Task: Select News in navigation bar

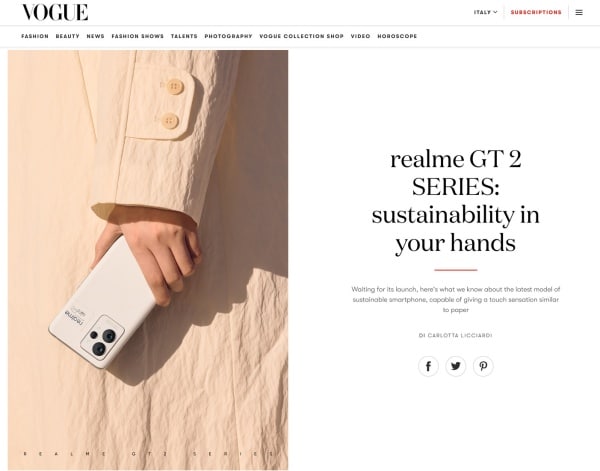Action: (95, 36)
